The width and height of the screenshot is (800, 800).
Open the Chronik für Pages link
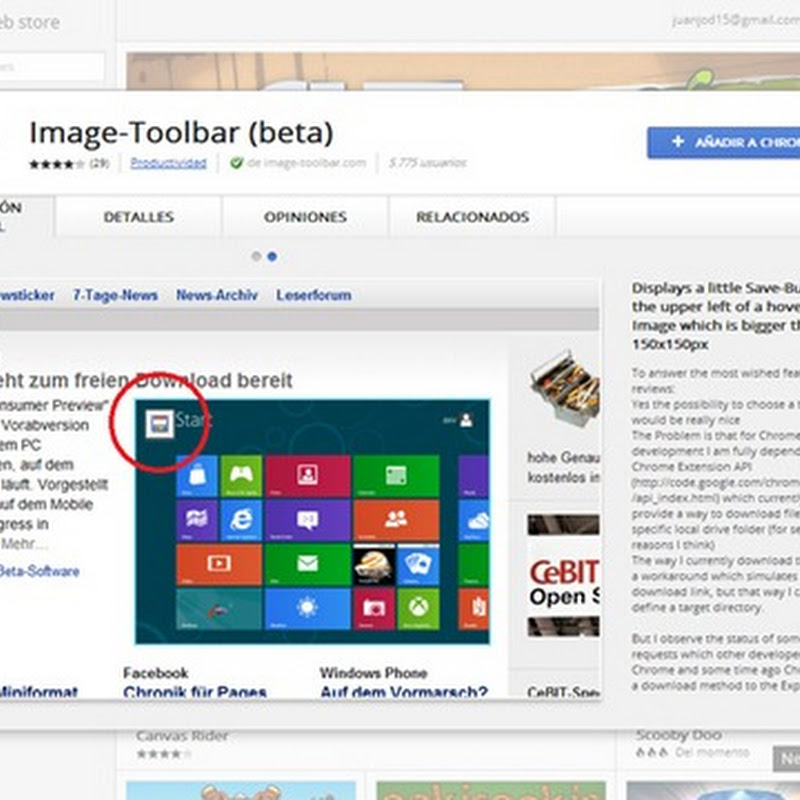(195, 691)
